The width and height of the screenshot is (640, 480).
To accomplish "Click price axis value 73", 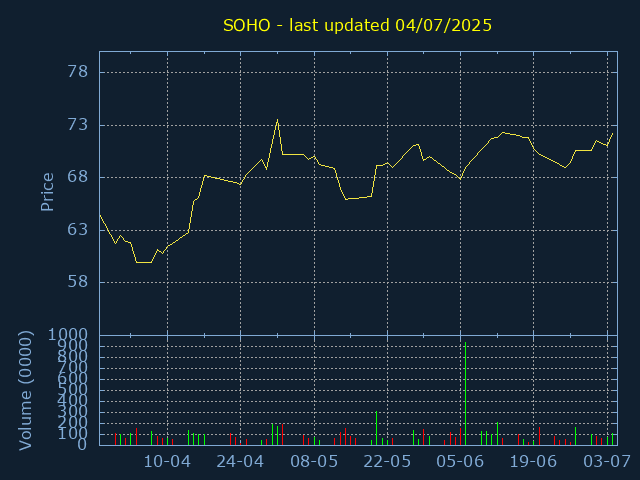I will [78, 124].
